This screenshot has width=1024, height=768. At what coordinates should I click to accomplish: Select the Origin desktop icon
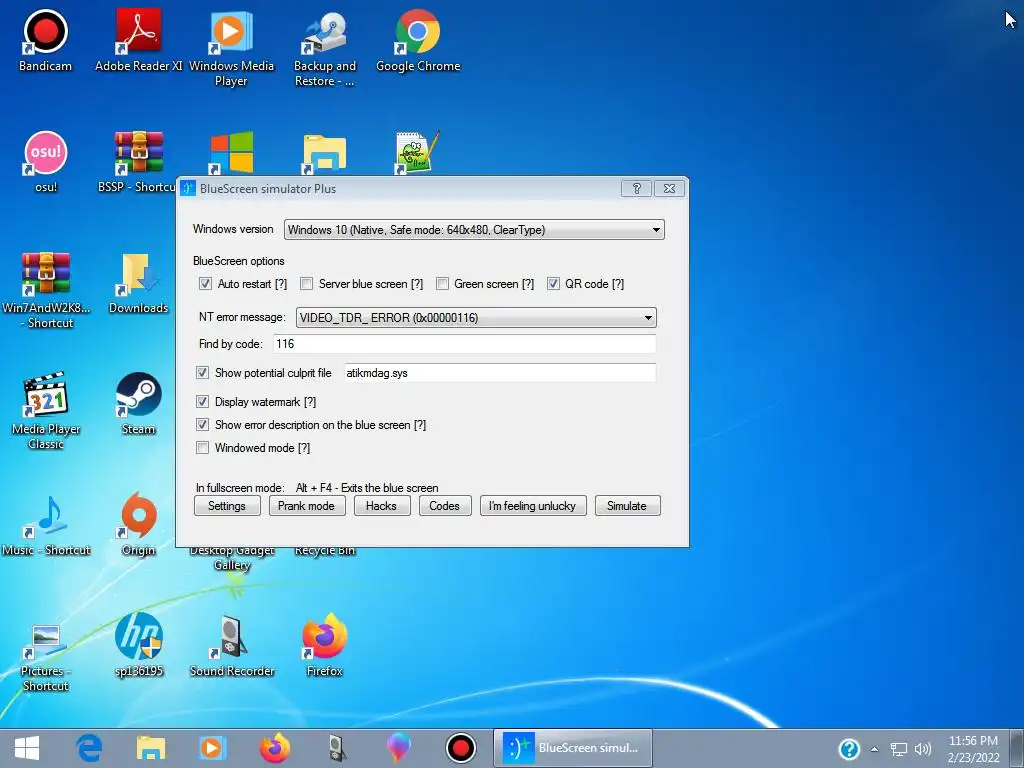(x=138, y=525)
